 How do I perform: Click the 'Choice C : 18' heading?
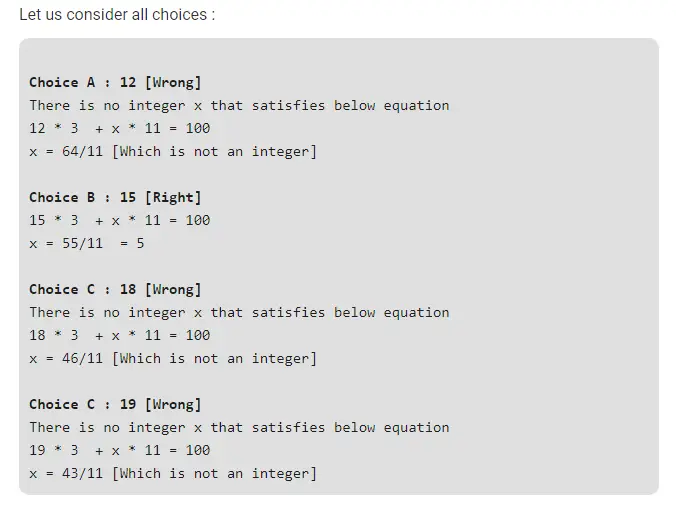coord(83,289)
